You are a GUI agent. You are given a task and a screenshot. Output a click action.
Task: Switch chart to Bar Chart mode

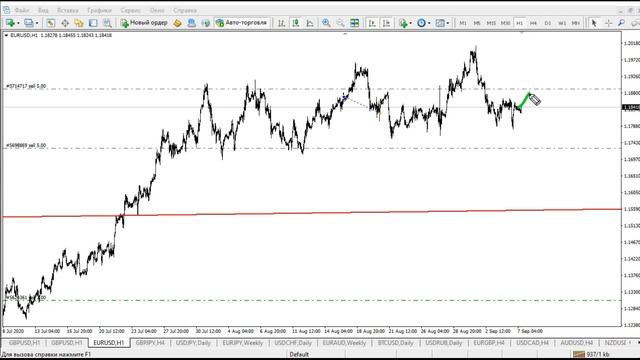[281, 23]
